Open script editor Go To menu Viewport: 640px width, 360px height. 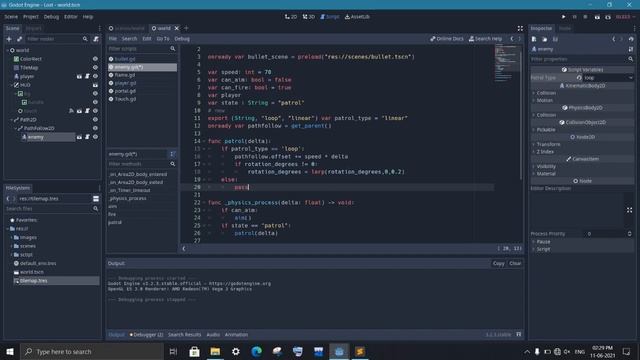click(x=163, y=39)
